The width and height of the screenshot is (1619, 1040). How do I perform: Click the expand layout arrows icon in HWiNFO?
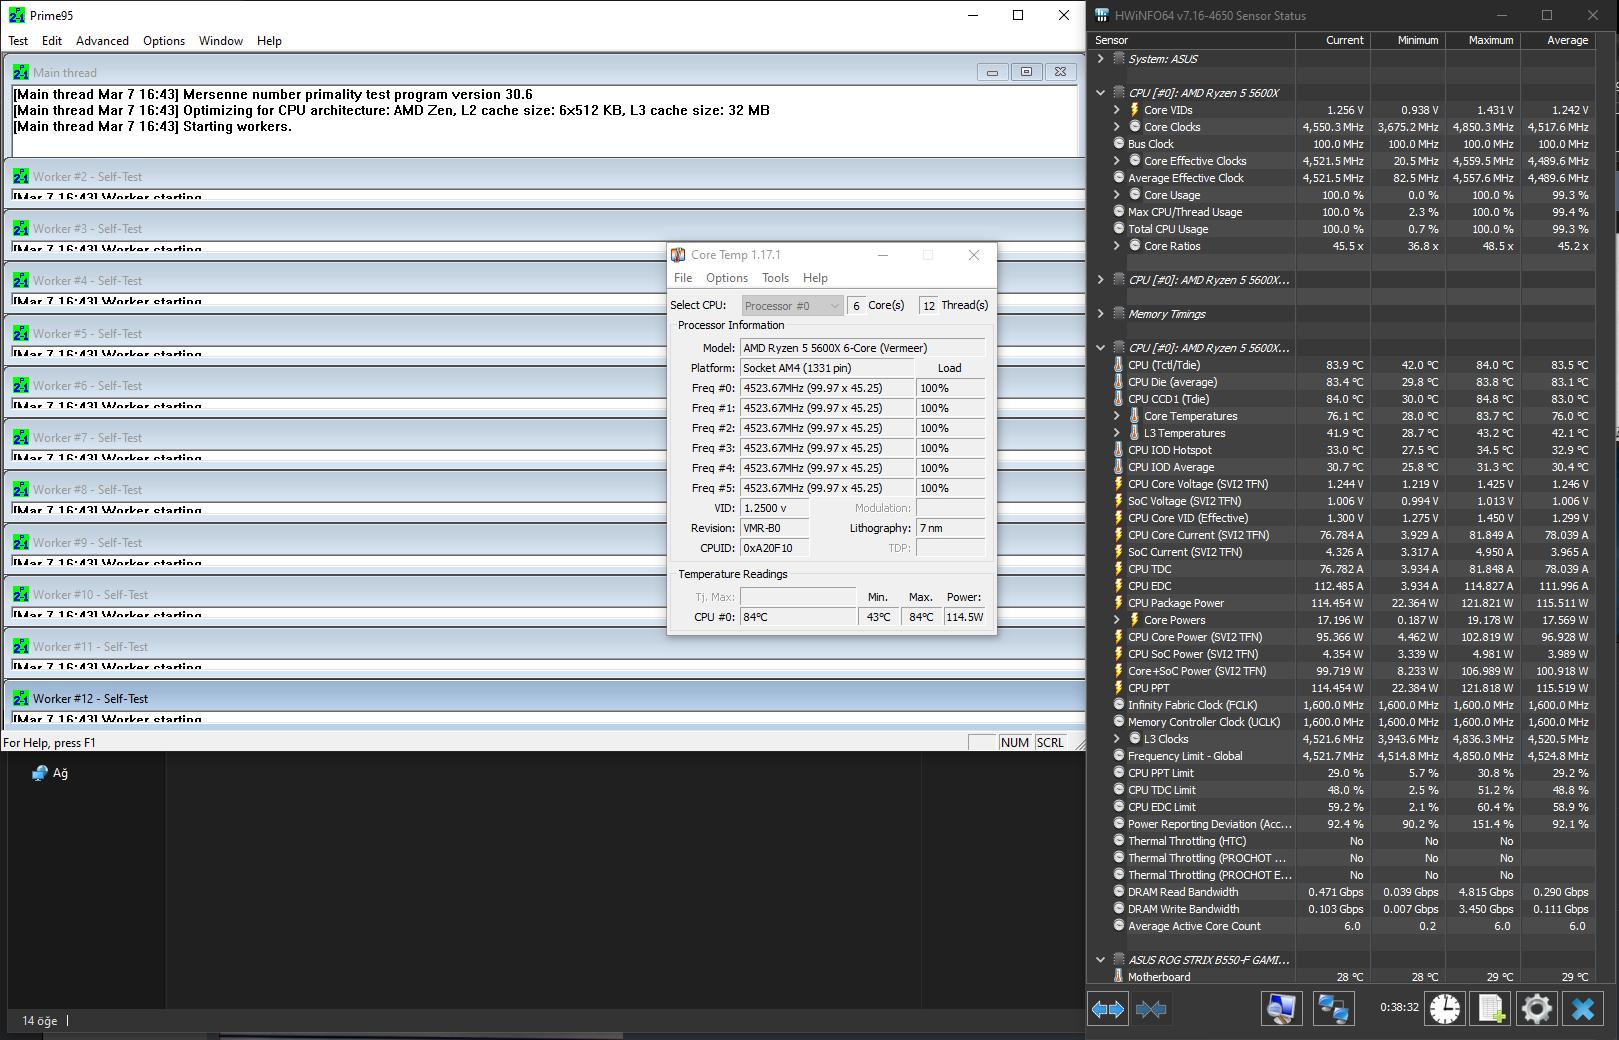(x=1108, y=1009)
